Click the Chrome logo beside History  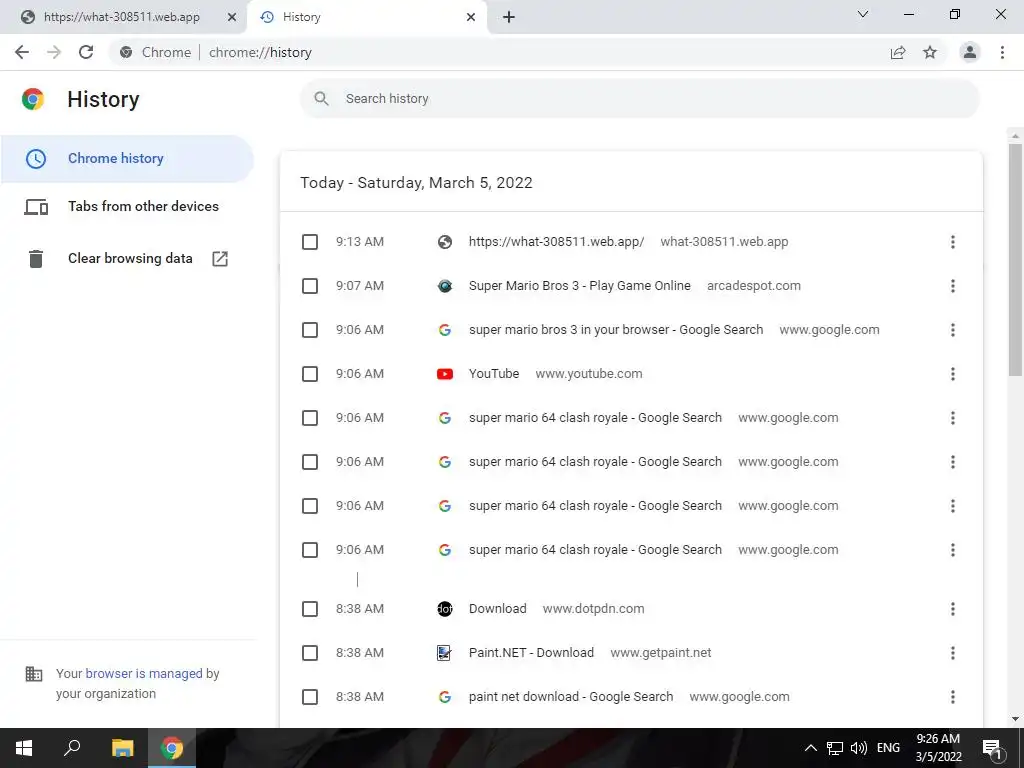coord(33,99)
